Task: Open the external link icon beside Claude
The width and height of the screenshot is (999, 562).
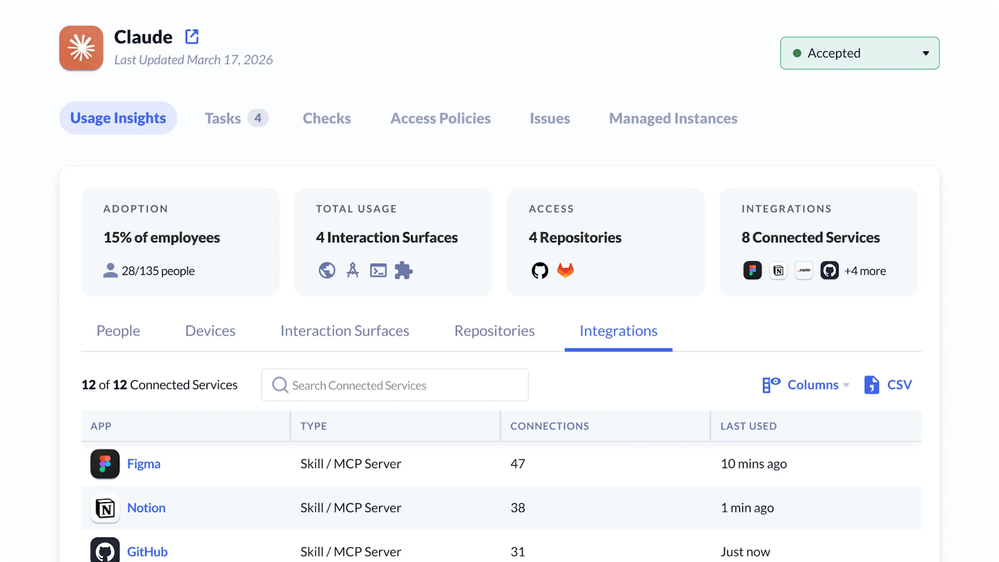Action: pos(192,37)
